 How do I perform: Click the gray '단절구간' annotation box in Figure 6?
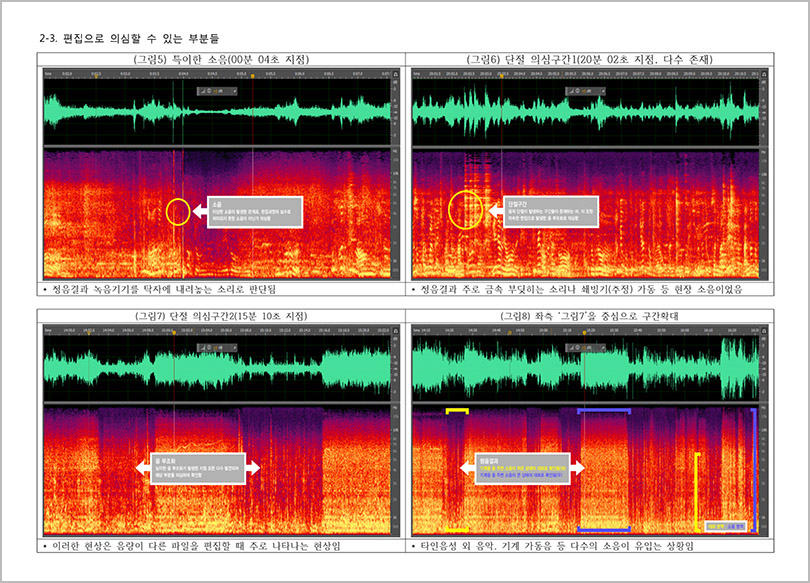(x=553, y=211)
